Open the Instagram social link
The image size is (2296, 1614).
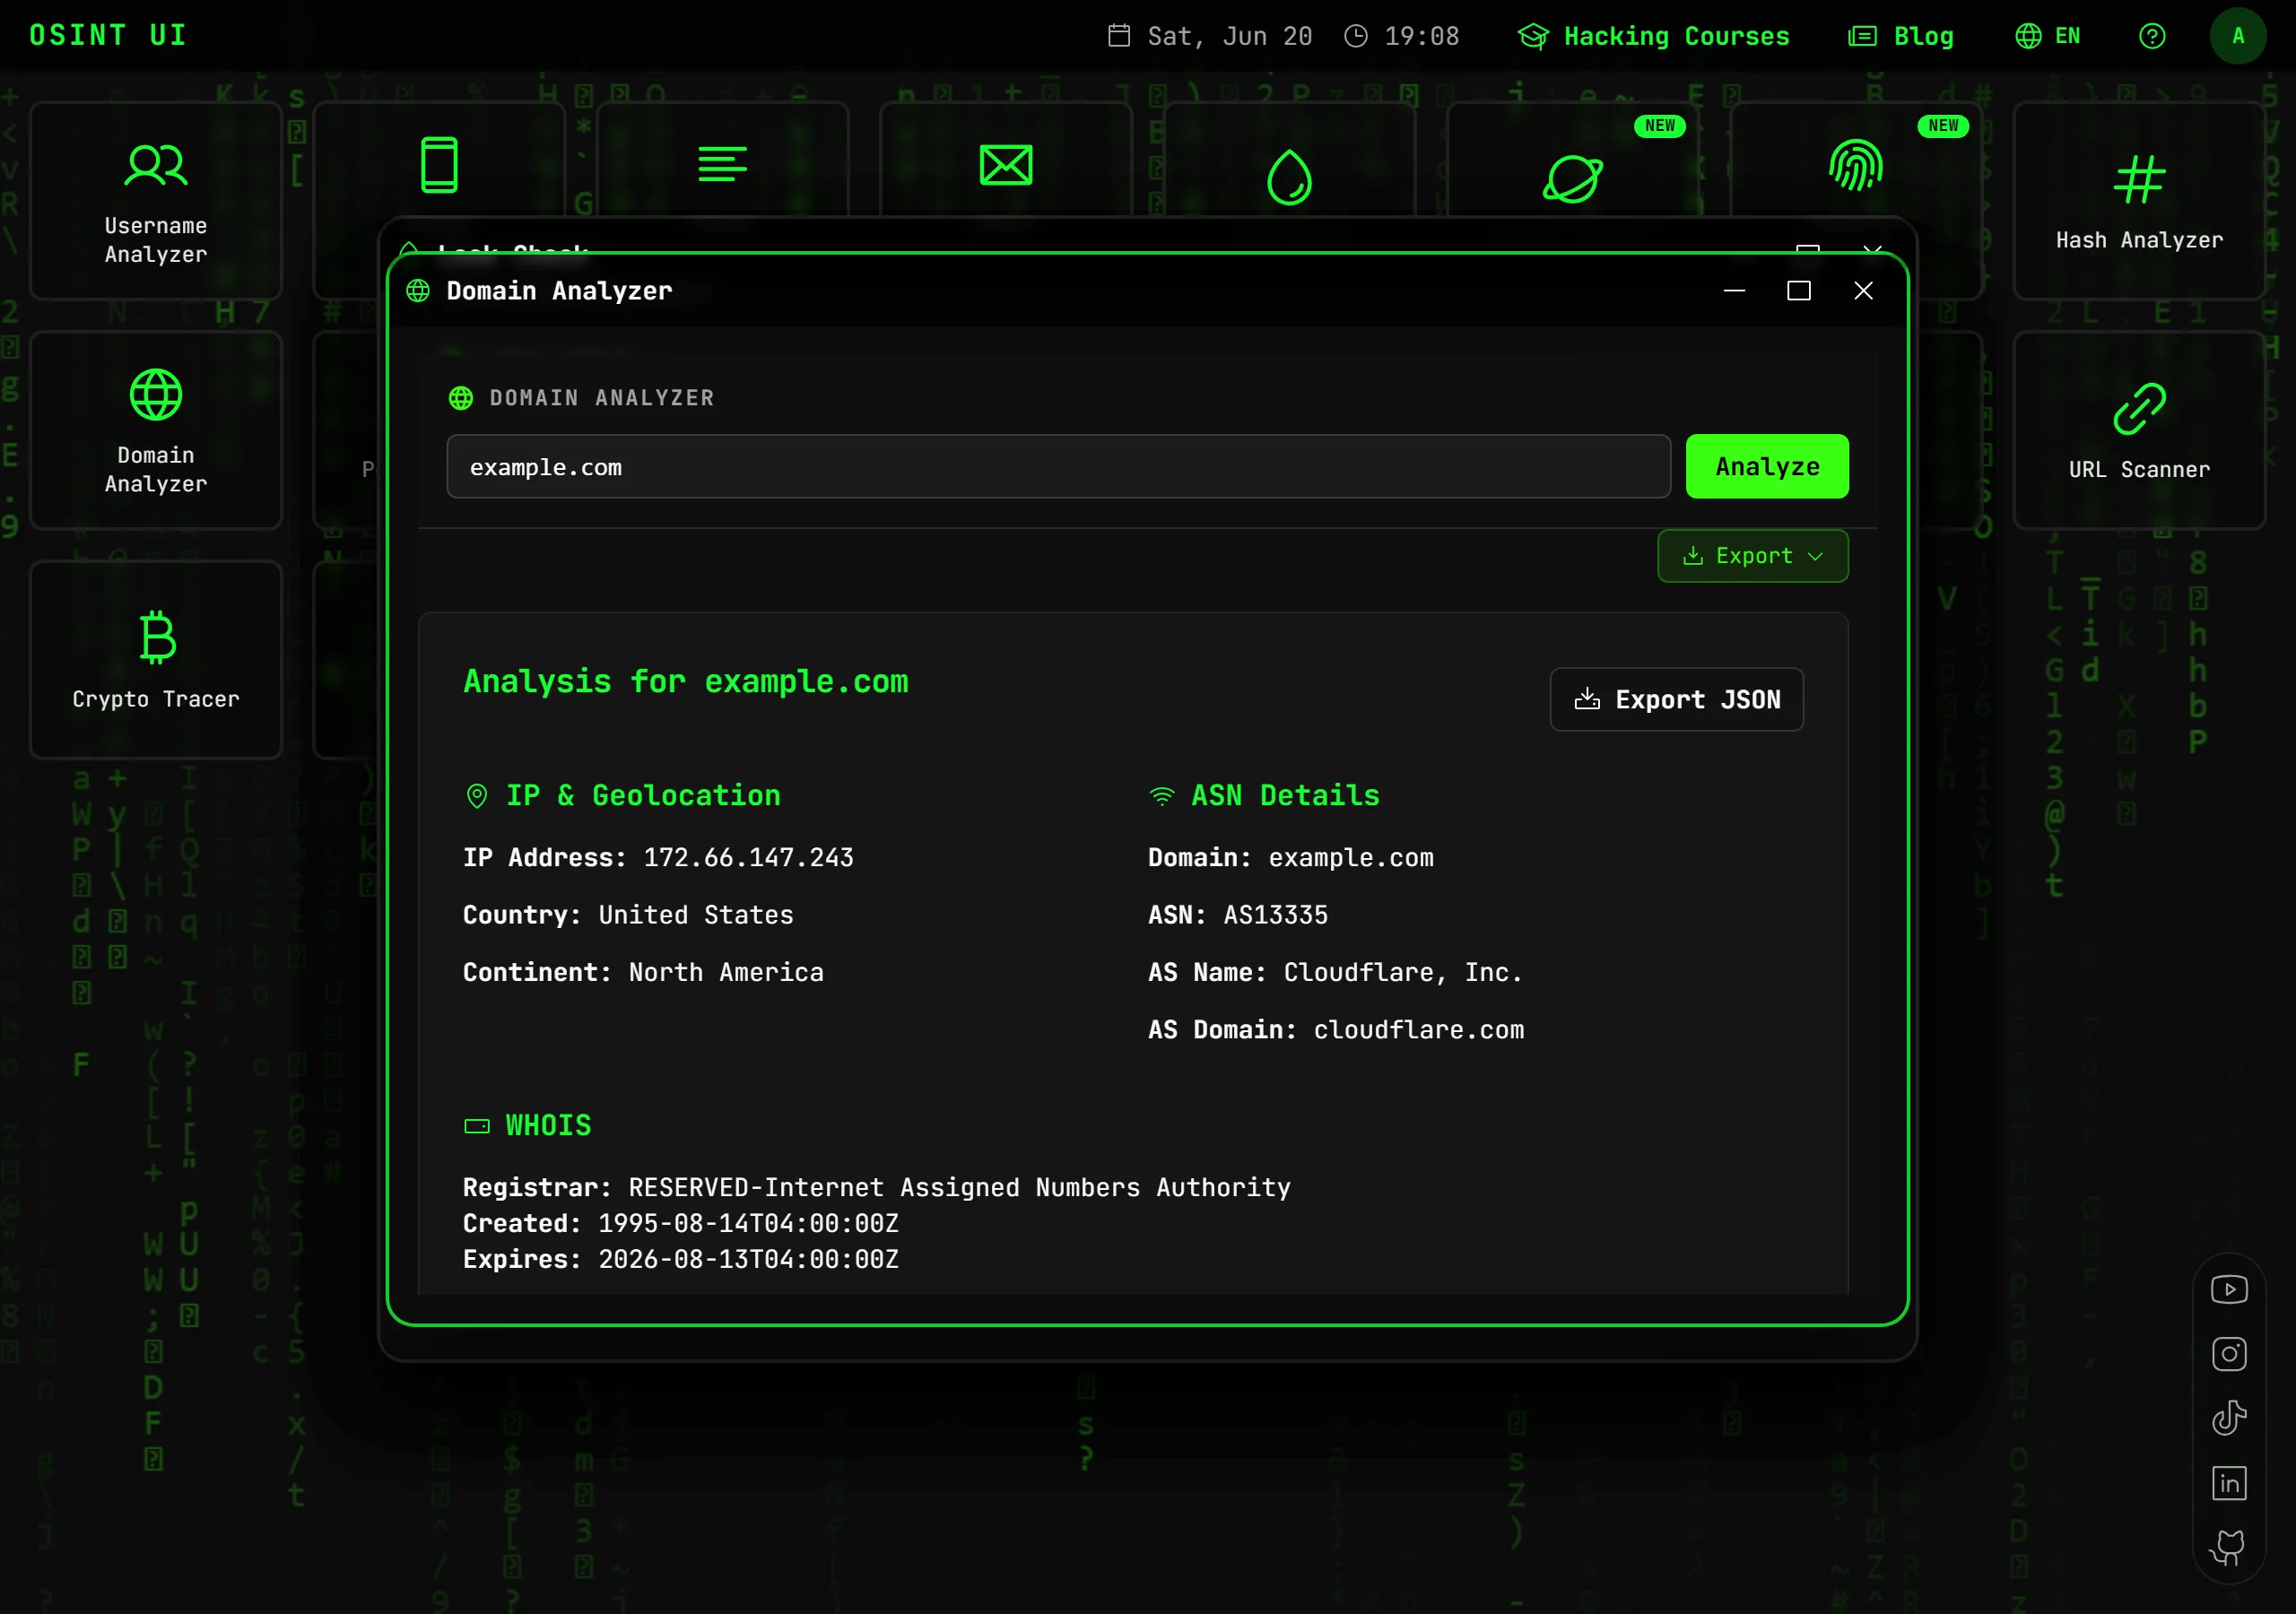[x=2229, y=1354]
